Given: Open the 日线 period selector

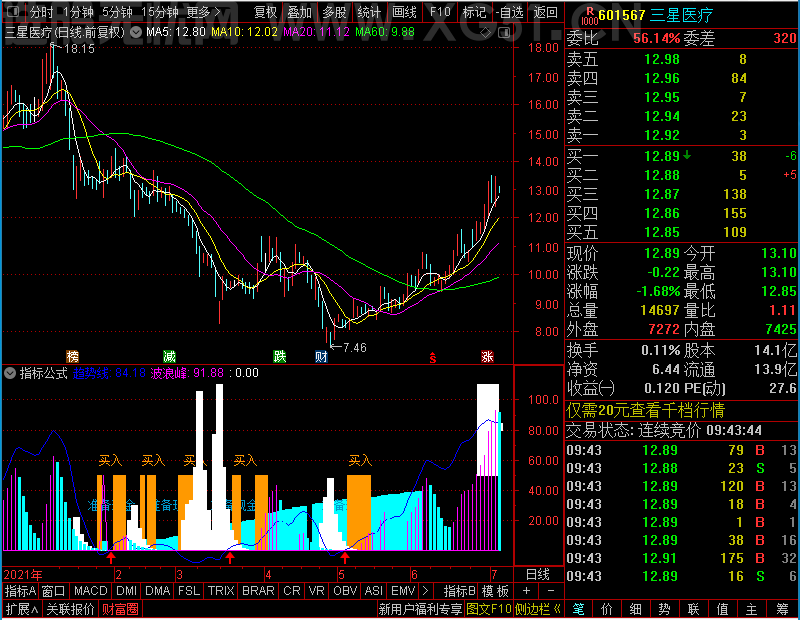Looking at the screenshot, I should tap(538, 575).
